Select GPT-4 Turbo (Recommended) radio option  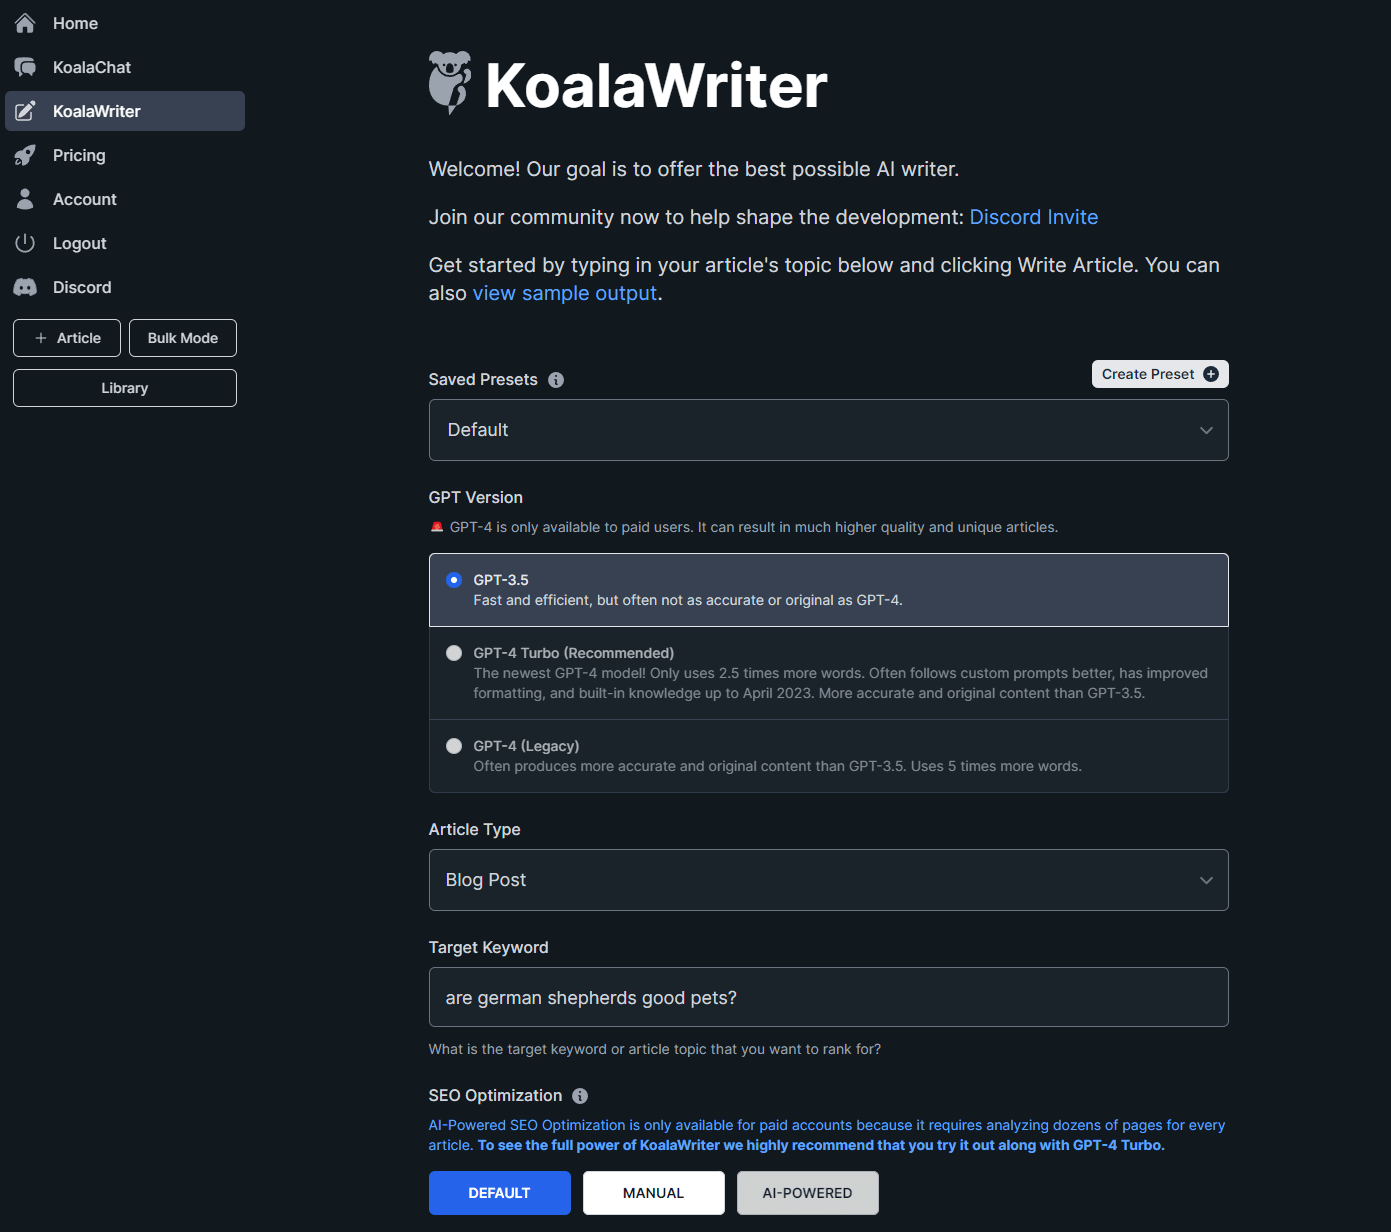(x=454, y=653)
